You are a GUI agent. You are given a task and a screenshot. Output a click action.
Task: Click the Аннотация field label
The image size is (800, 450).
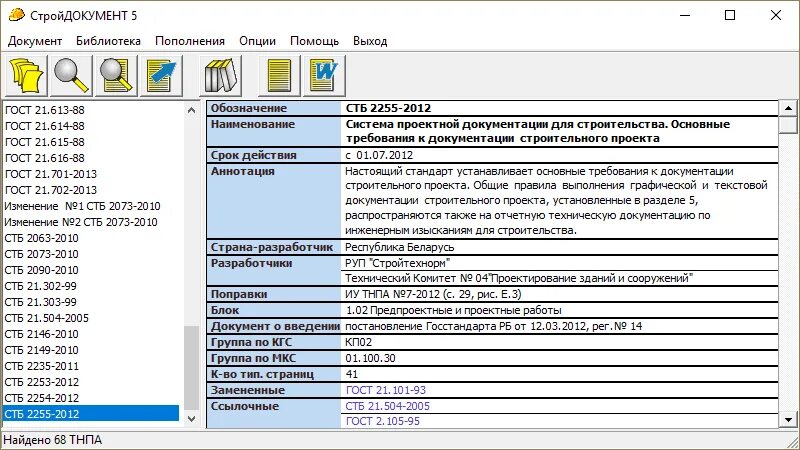click(242, 171)
